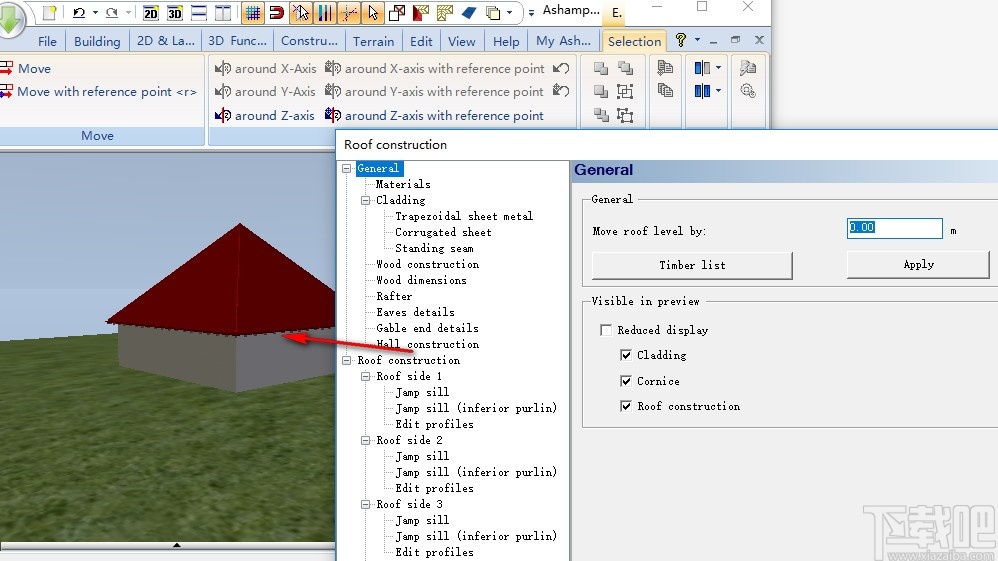
Task: Select Wood dimensions tree item
Action: click(421, 280)
